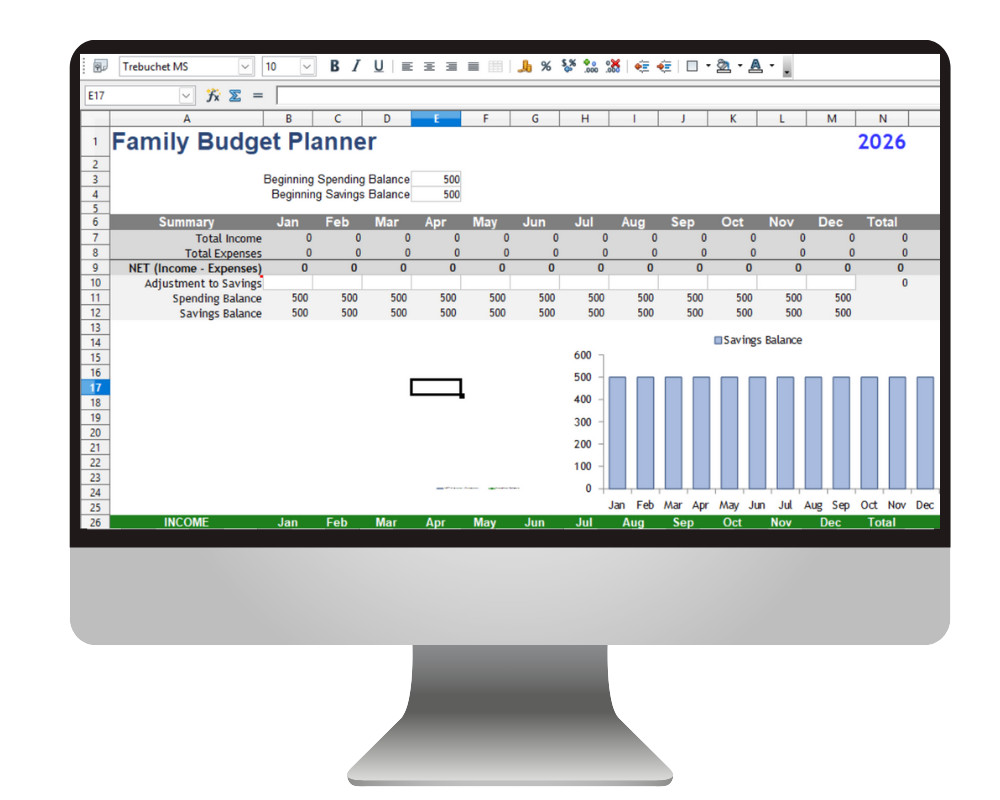Pick a font color from the font color swatch

pyautogui.click(x=756, y=66)
